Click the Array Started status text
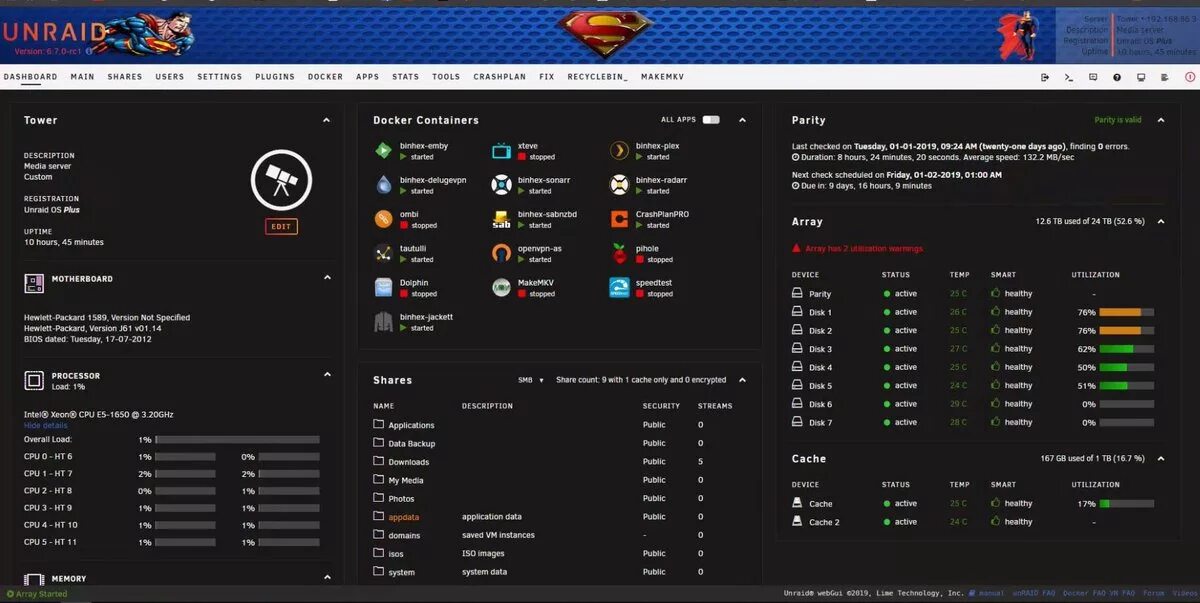The image size is (1200, 603). (x=41, y=594)
